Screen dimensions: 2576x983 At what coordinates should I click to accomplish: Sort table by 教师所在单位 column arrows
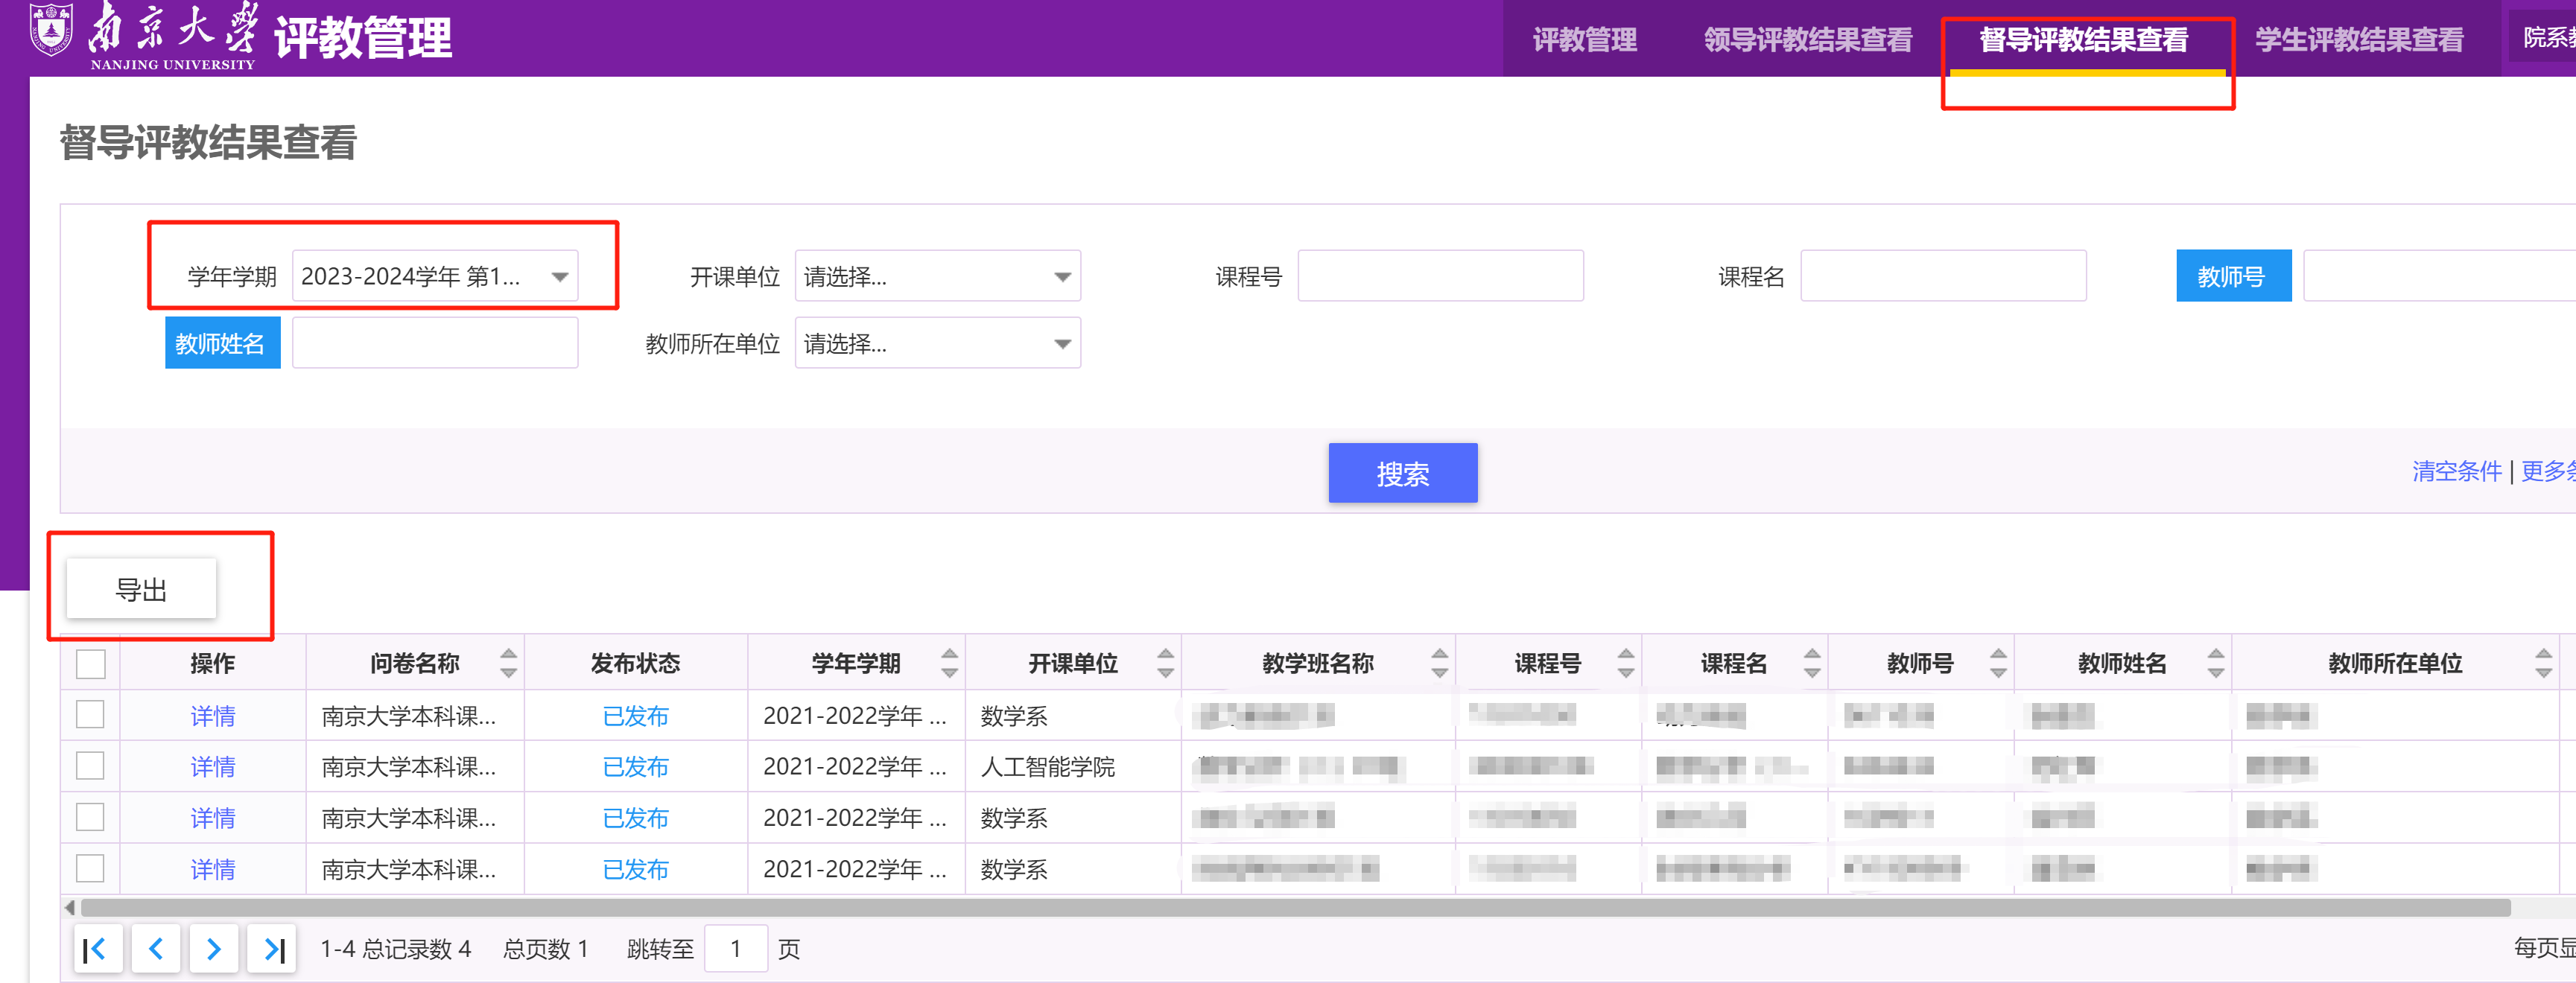(x=2544, y=663)
